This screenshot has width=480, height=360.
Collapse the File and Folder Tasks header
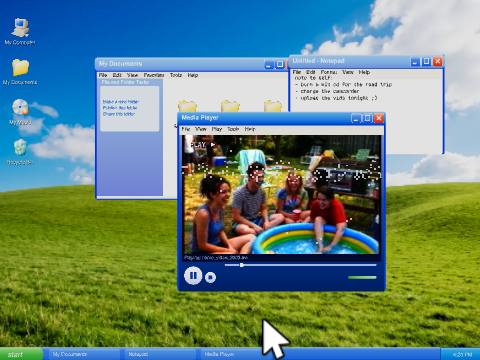pyautogui.click(x=131, y=82)
